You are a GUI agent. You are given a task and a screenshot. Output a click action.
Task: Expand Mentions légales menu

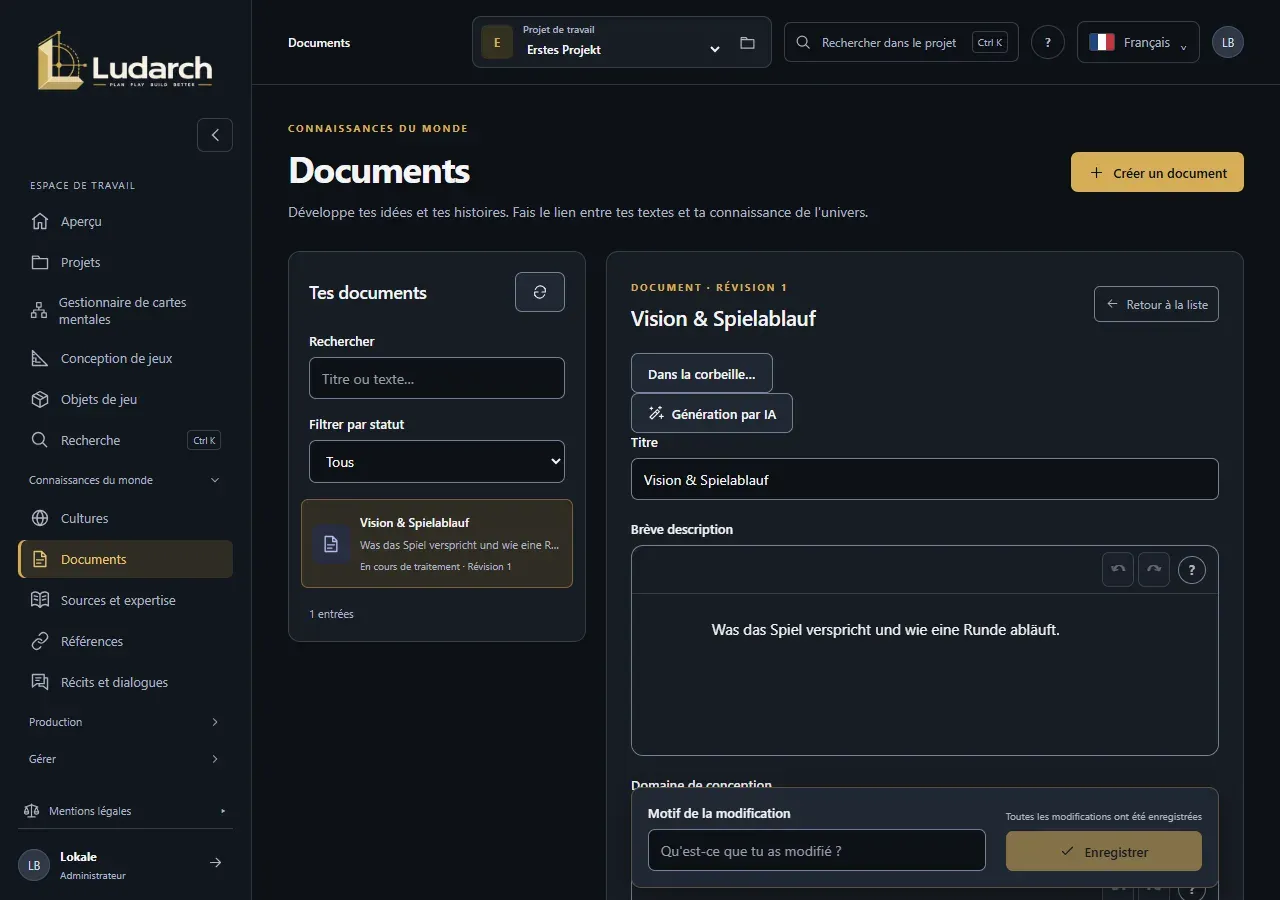tap(125, 811)
